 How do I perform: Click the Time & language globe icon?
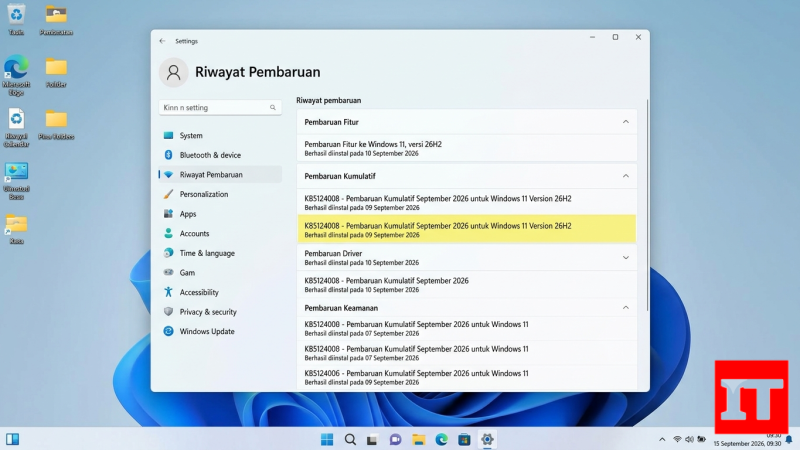click(x=168, y=253)
